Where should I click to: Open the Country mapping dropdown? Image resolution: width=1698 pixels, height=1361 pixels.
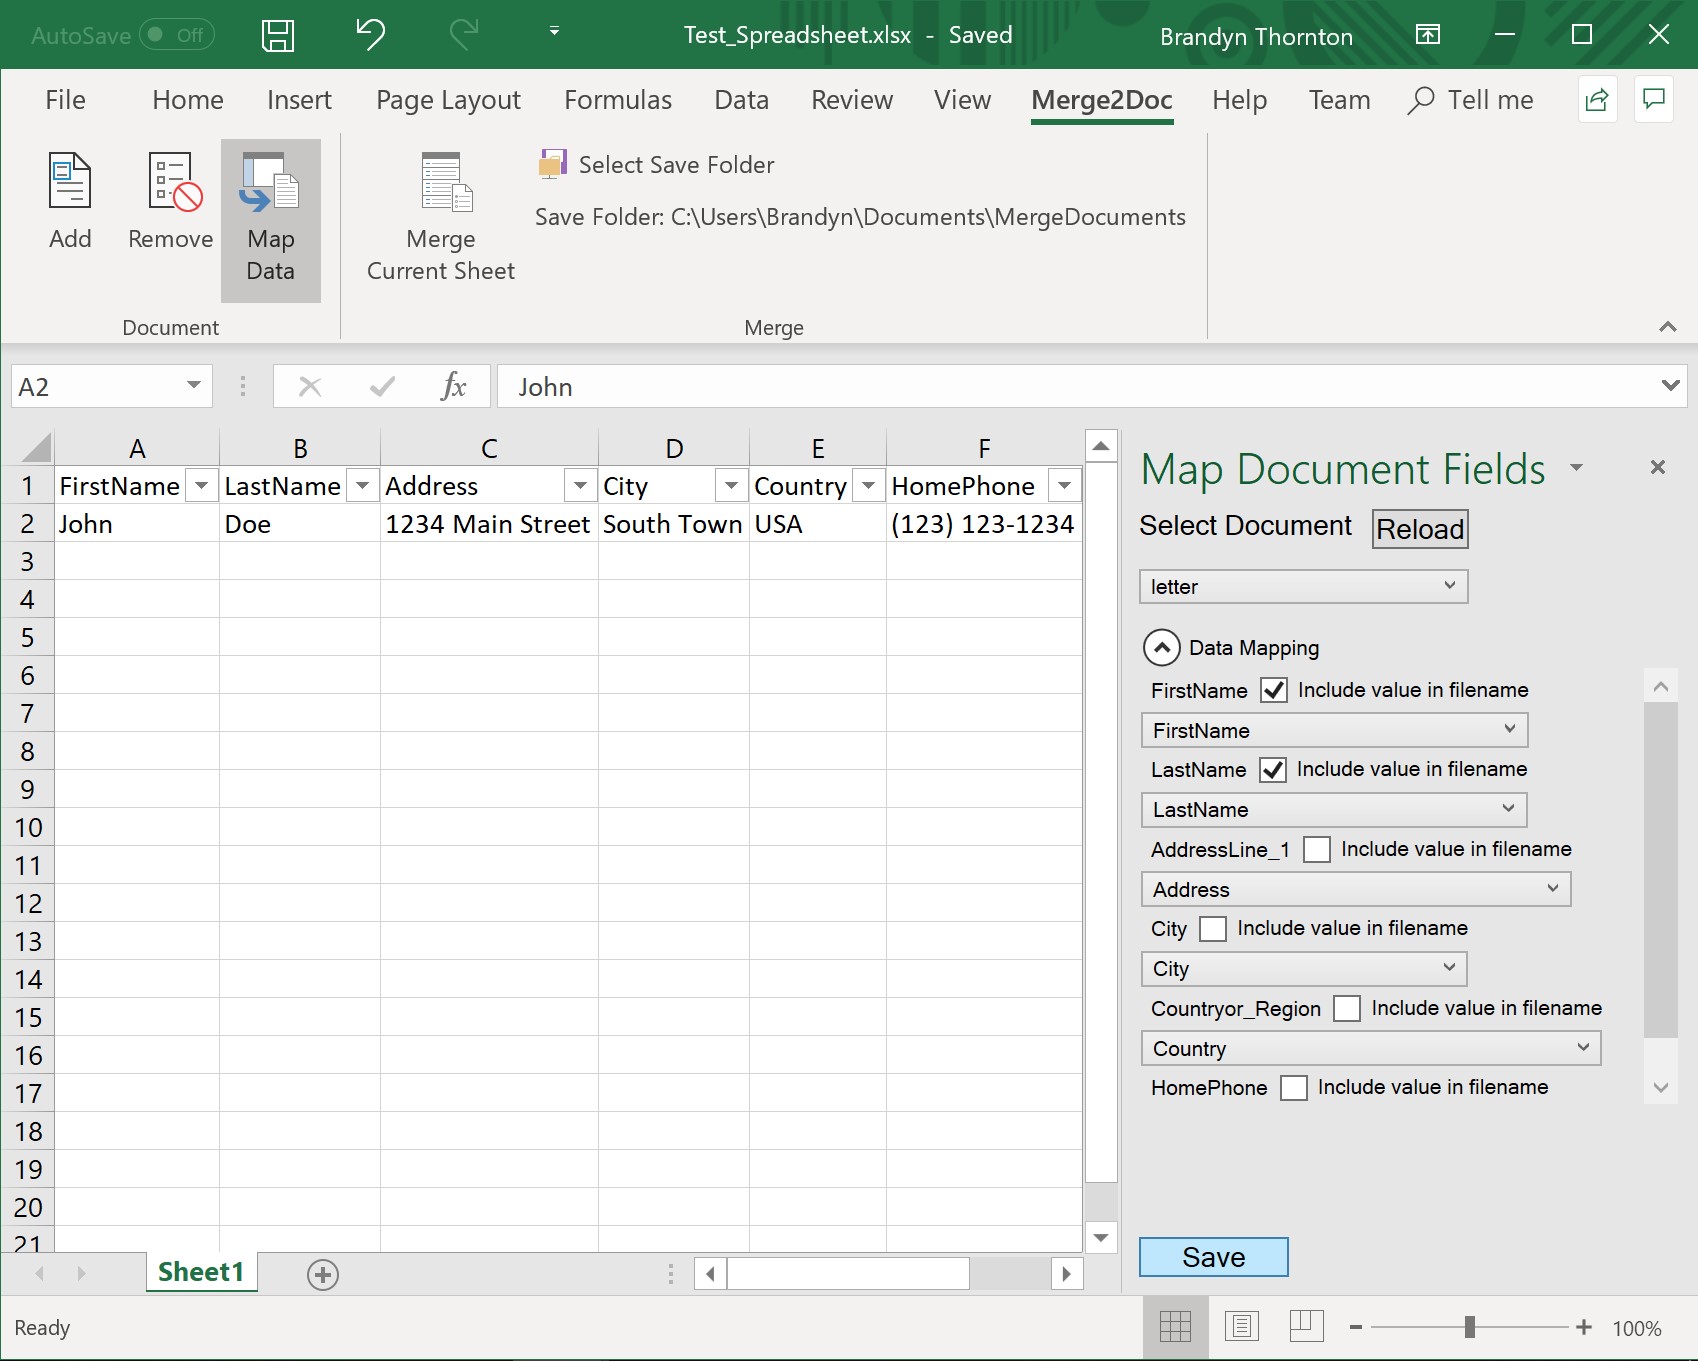point(1371,1048)
